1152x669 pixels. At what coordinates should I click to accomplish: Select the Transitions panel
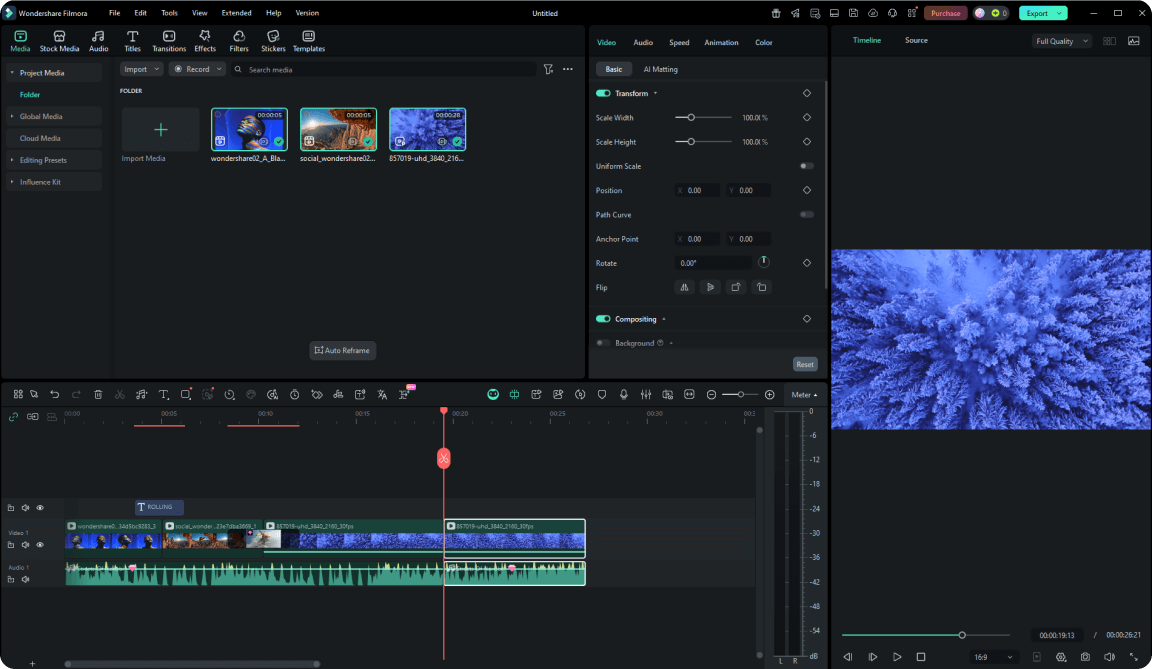pos(168,40)
